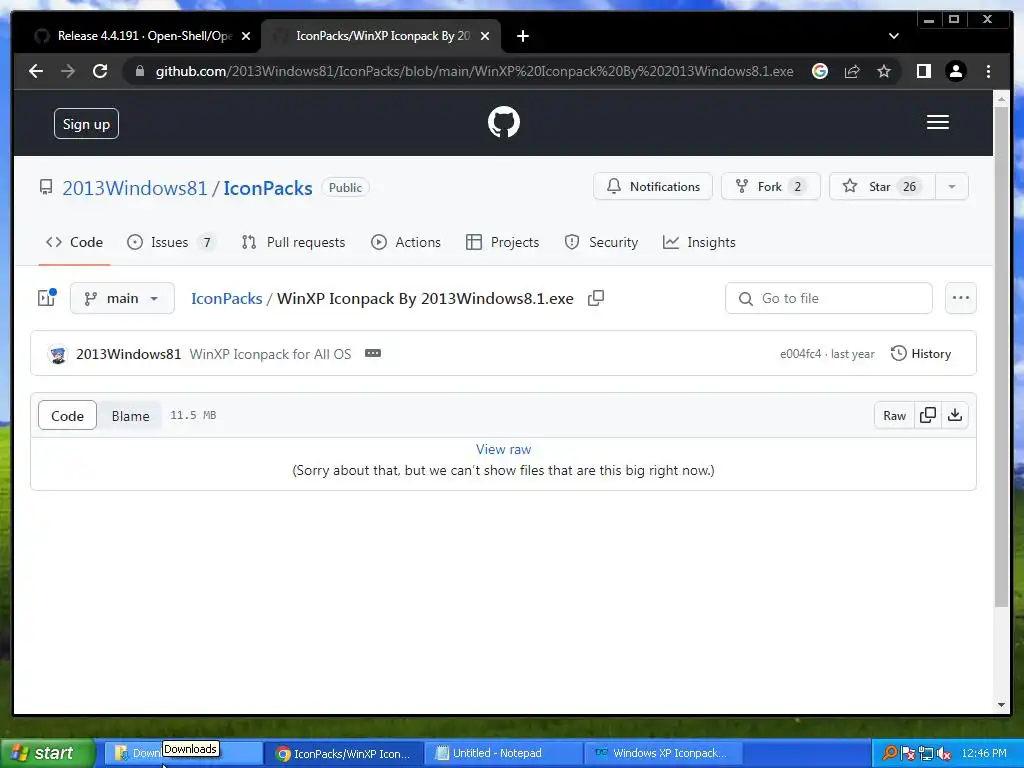Viewport: 1024px width, 768px height.
Task: Click the scrollbar down arrow
Action: (1001, 705)
